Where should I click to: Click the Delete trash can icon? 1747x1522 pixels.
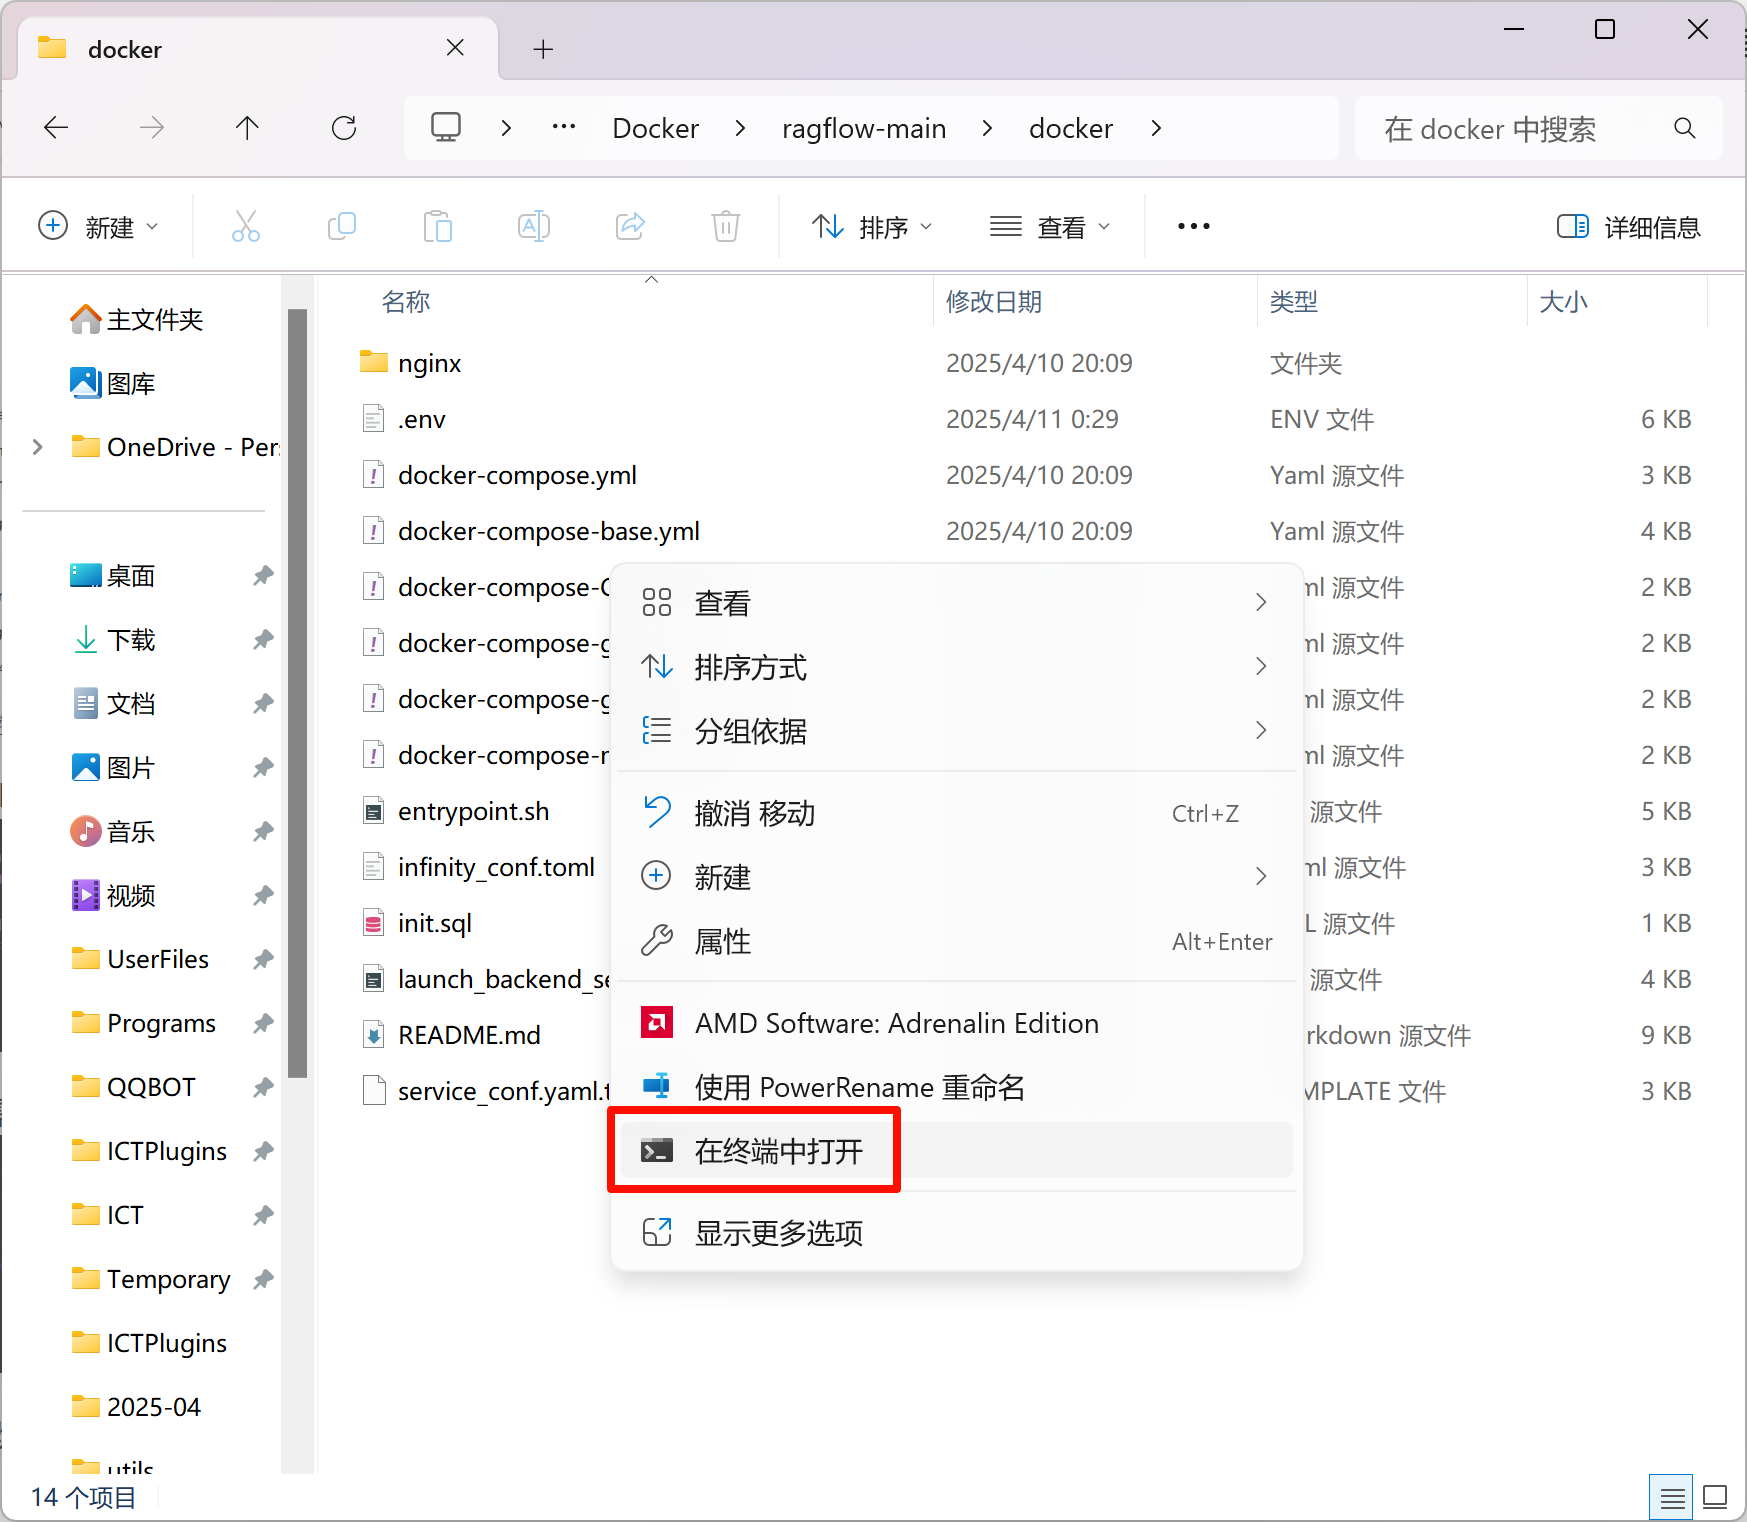(725, 227)
